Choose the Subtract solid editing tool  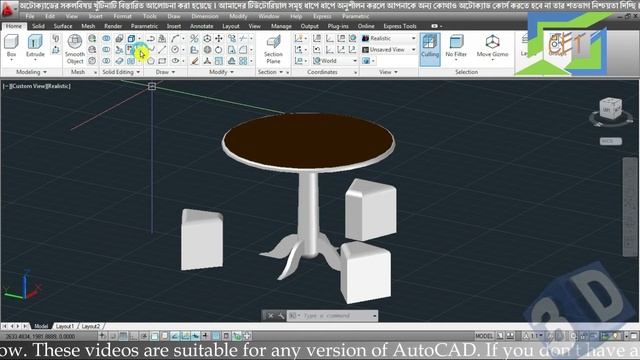(x=106, y=49)
